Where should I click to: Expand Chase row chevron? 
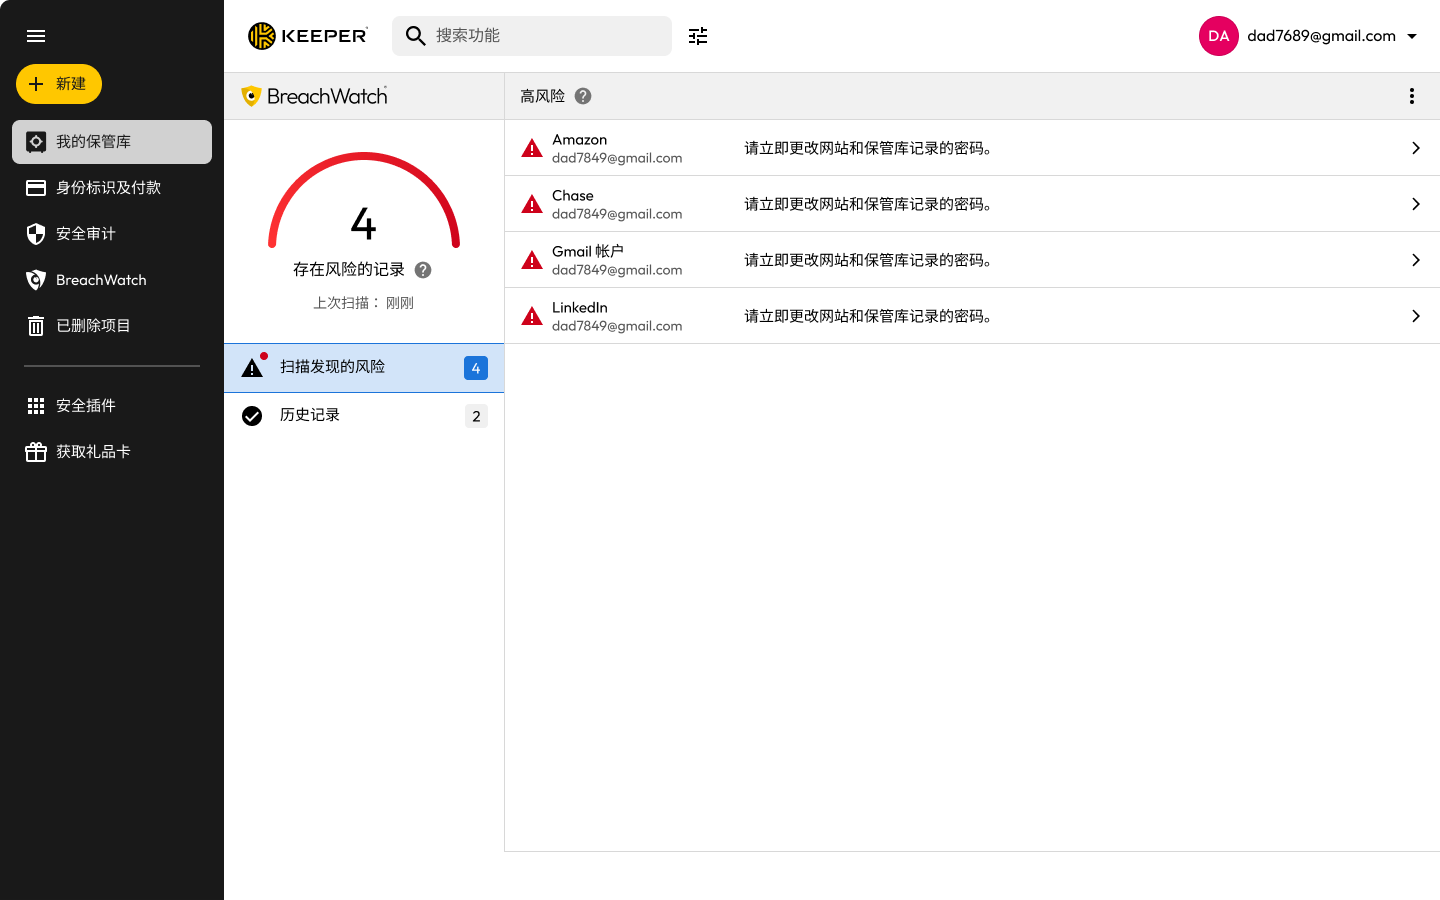[x=1416, y=204]
